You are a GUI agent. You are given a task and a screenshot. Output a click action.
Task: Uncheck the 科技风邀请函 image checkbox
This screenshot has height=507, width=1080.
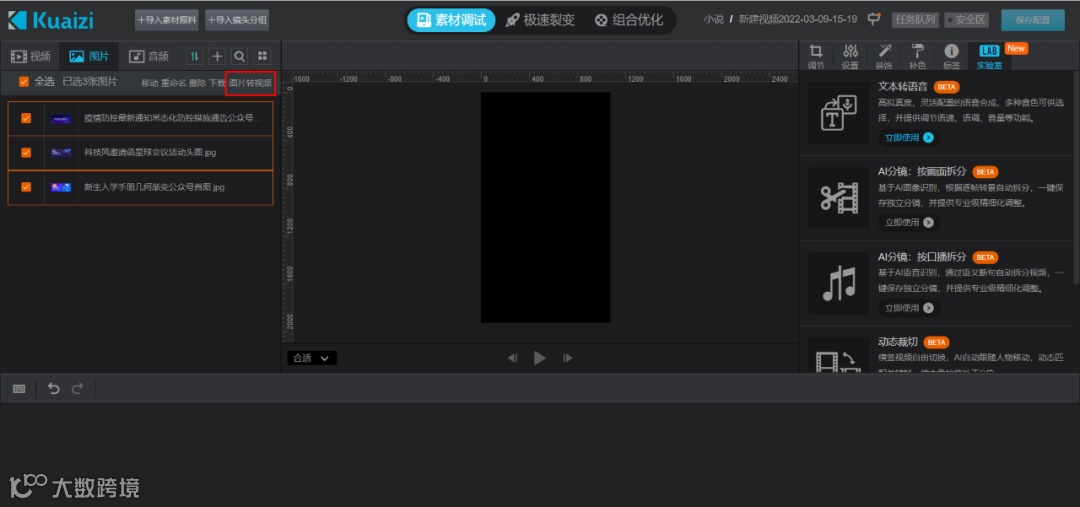click(x=26, y=152)
